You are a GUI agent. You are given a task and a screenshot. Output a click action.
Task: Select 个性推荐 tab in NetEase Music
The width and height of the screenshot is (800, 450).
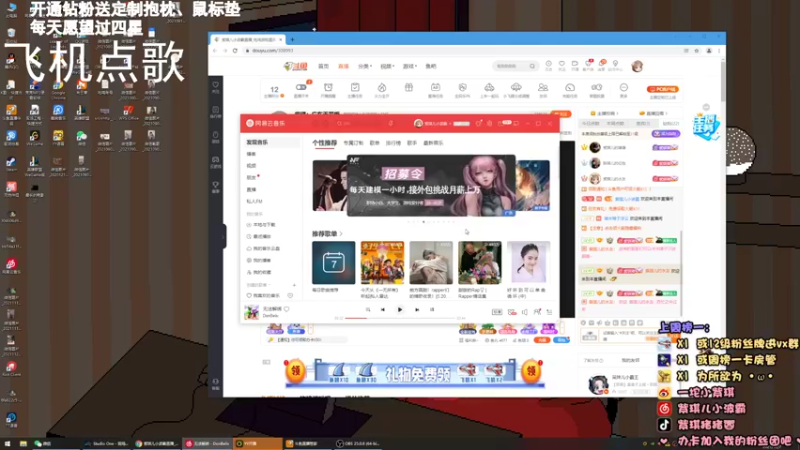click(324, 143)
